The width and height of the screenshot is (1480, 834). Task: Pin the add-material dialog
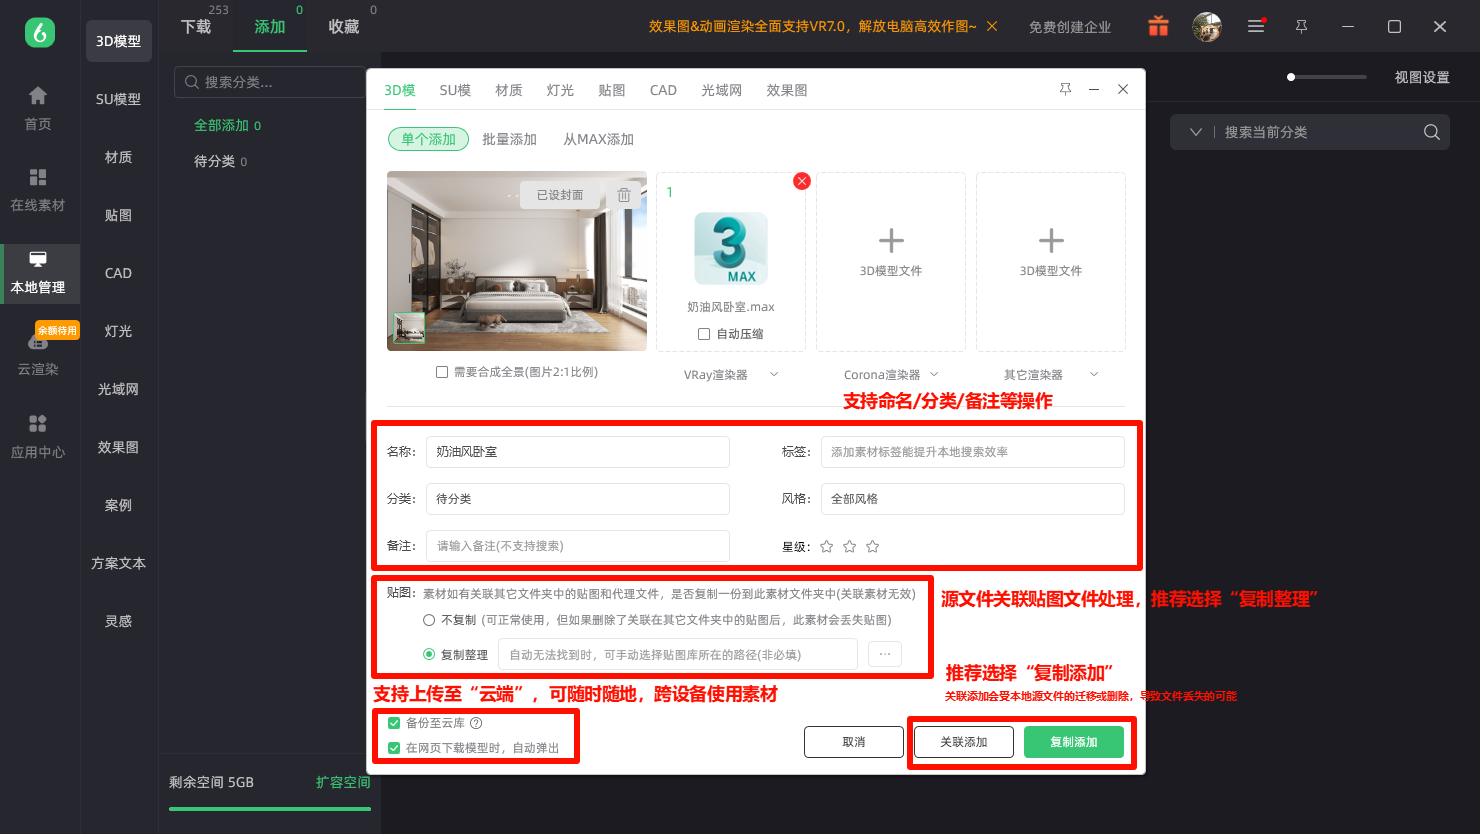(1065, 89)
